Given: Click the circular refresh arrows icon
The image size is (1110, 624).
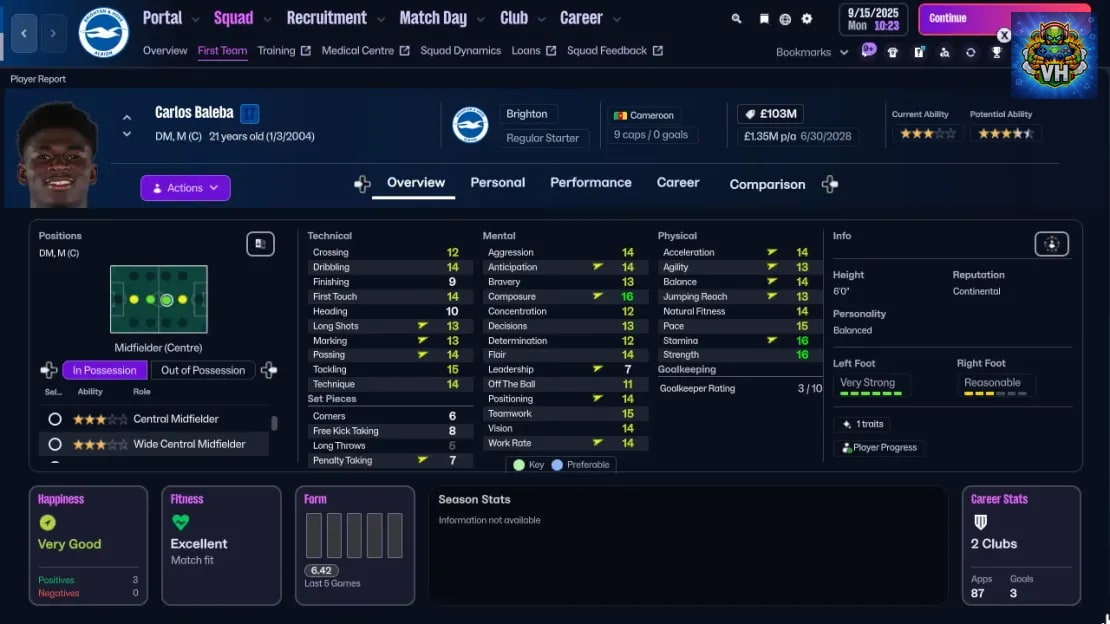Looking at the screenshot, I should coord(971,52).
